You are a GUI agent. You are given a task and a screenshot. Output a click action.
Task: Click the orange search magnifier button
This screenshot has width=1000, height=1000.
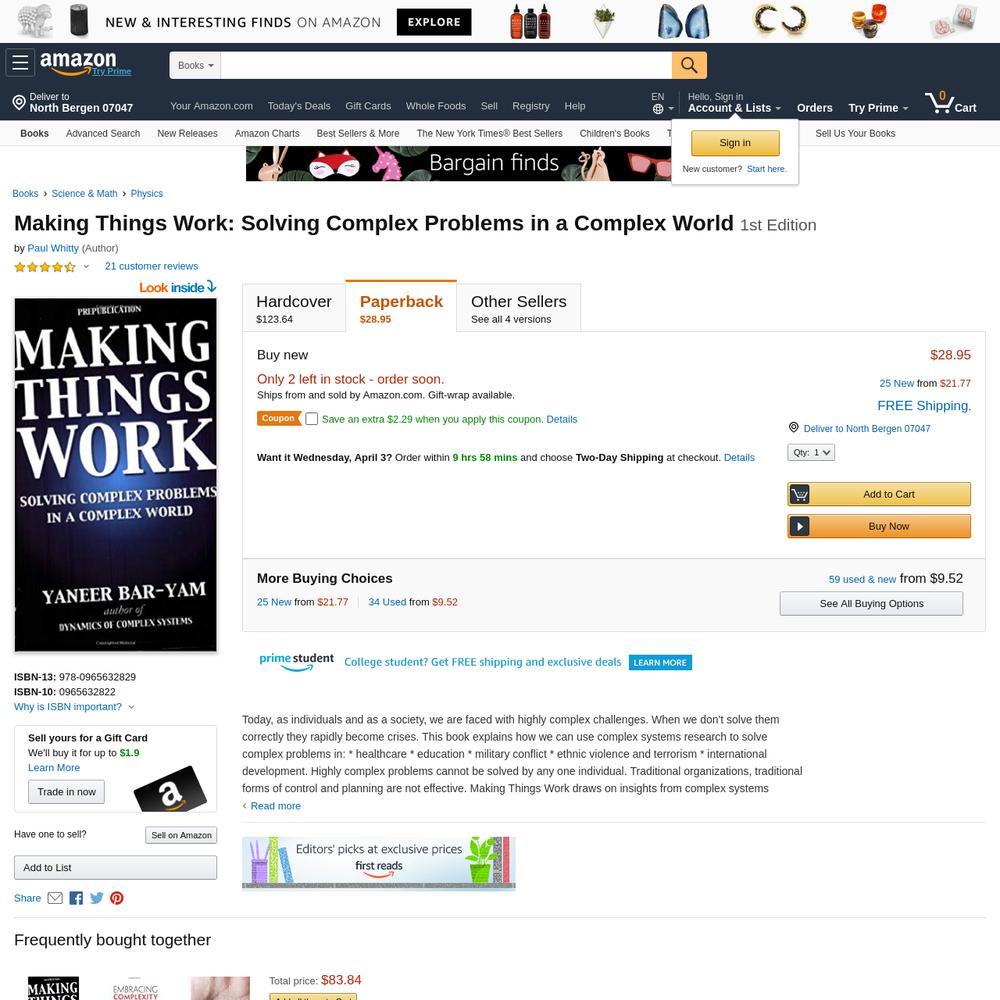coord(689,65)
